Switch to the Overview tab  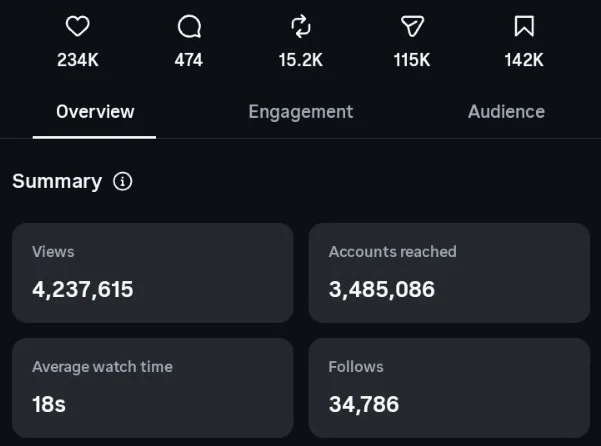coord(95,112)
